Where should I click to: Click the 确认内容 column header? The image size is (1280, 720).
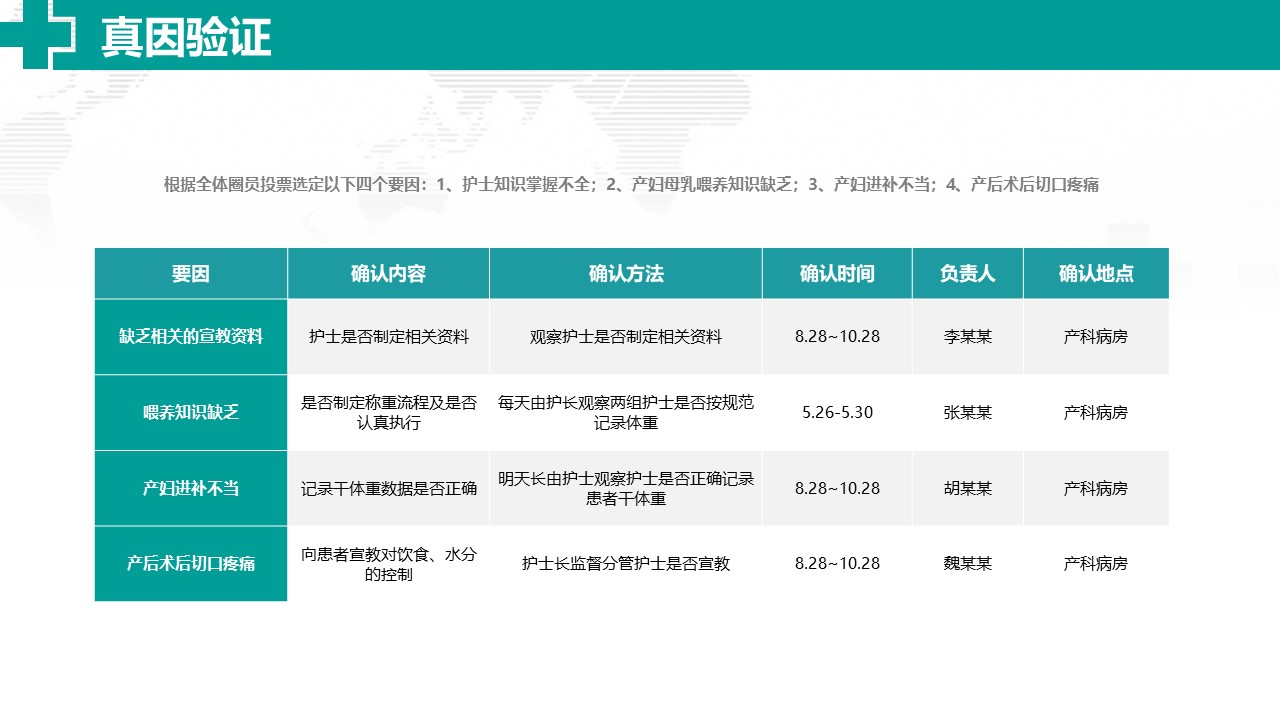[388, 274]
